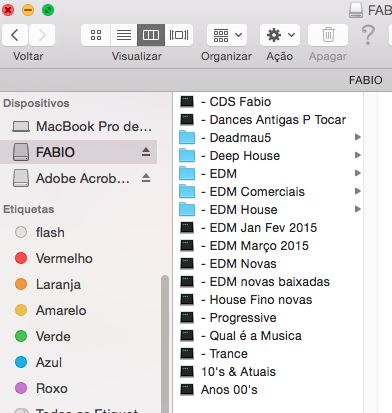This screenshot has width=392, height=413.
Task: Eject the Adobe Acrobat volume
Action: 146,178
